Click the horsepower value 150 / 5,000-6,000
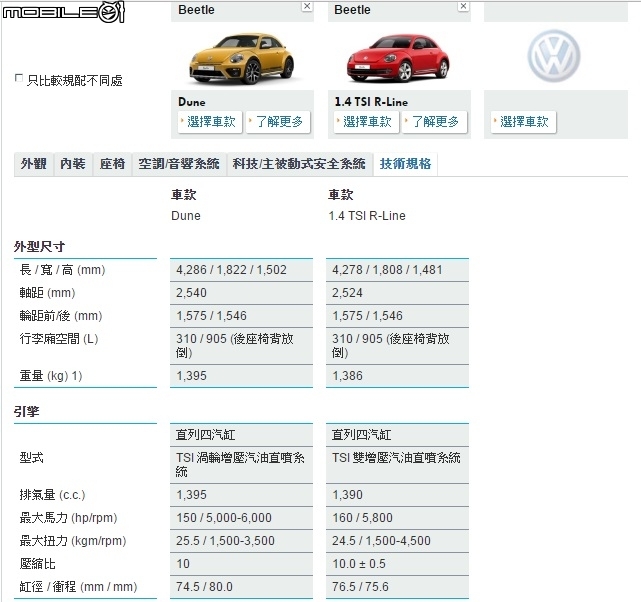 tap(224, 518)
